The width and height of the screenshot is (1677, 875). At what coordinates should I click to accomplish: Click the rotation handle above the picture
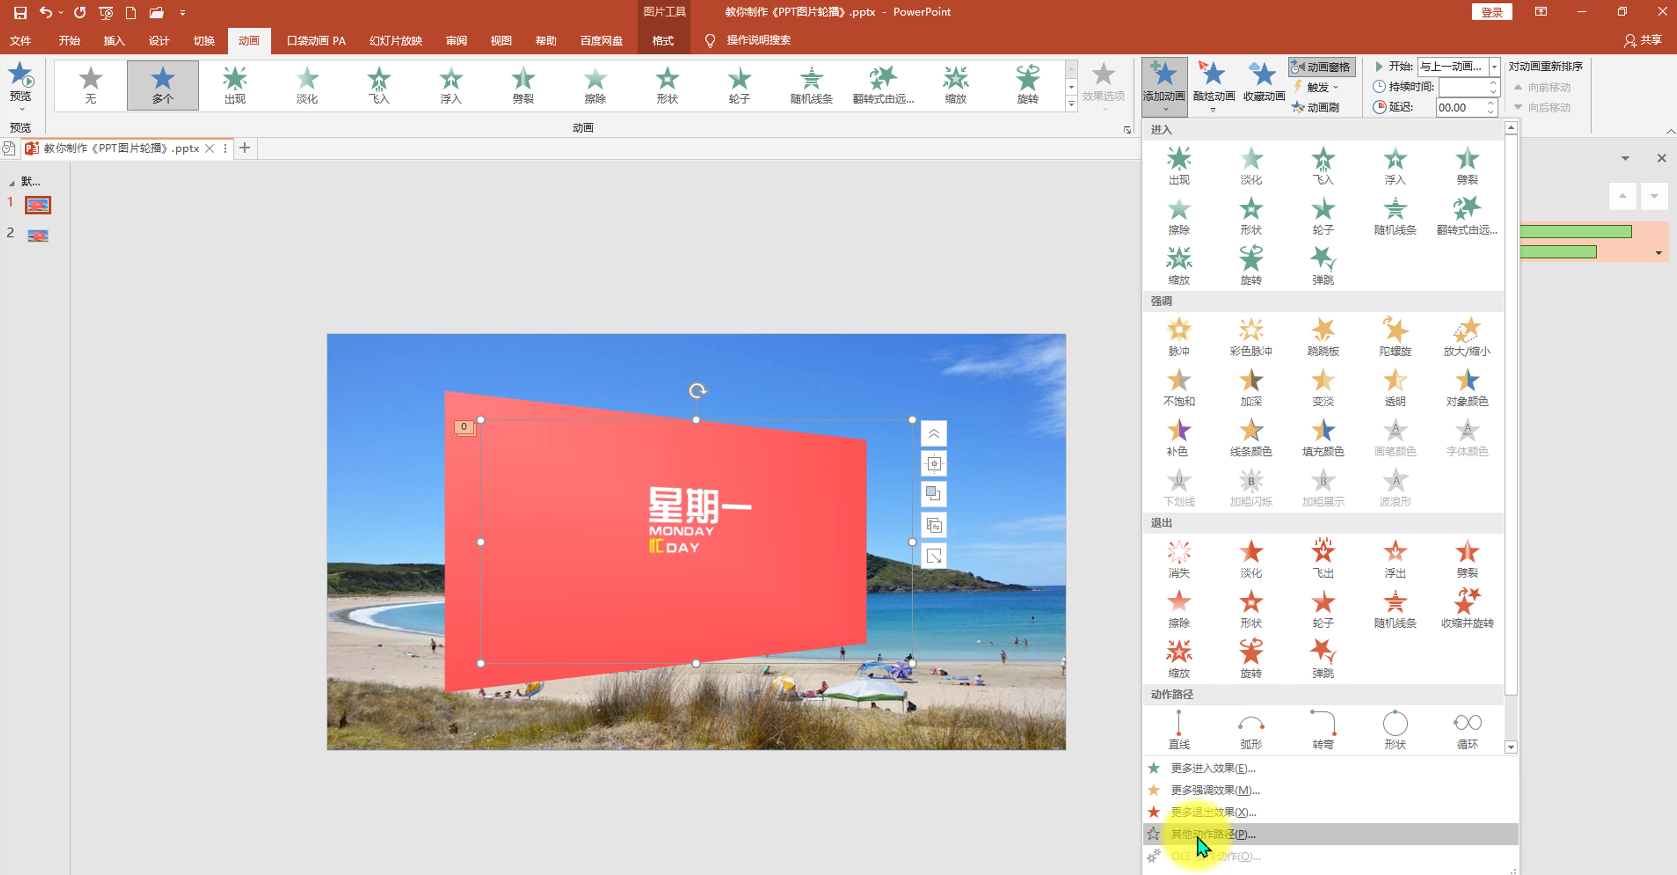click(x=697, y=391)
